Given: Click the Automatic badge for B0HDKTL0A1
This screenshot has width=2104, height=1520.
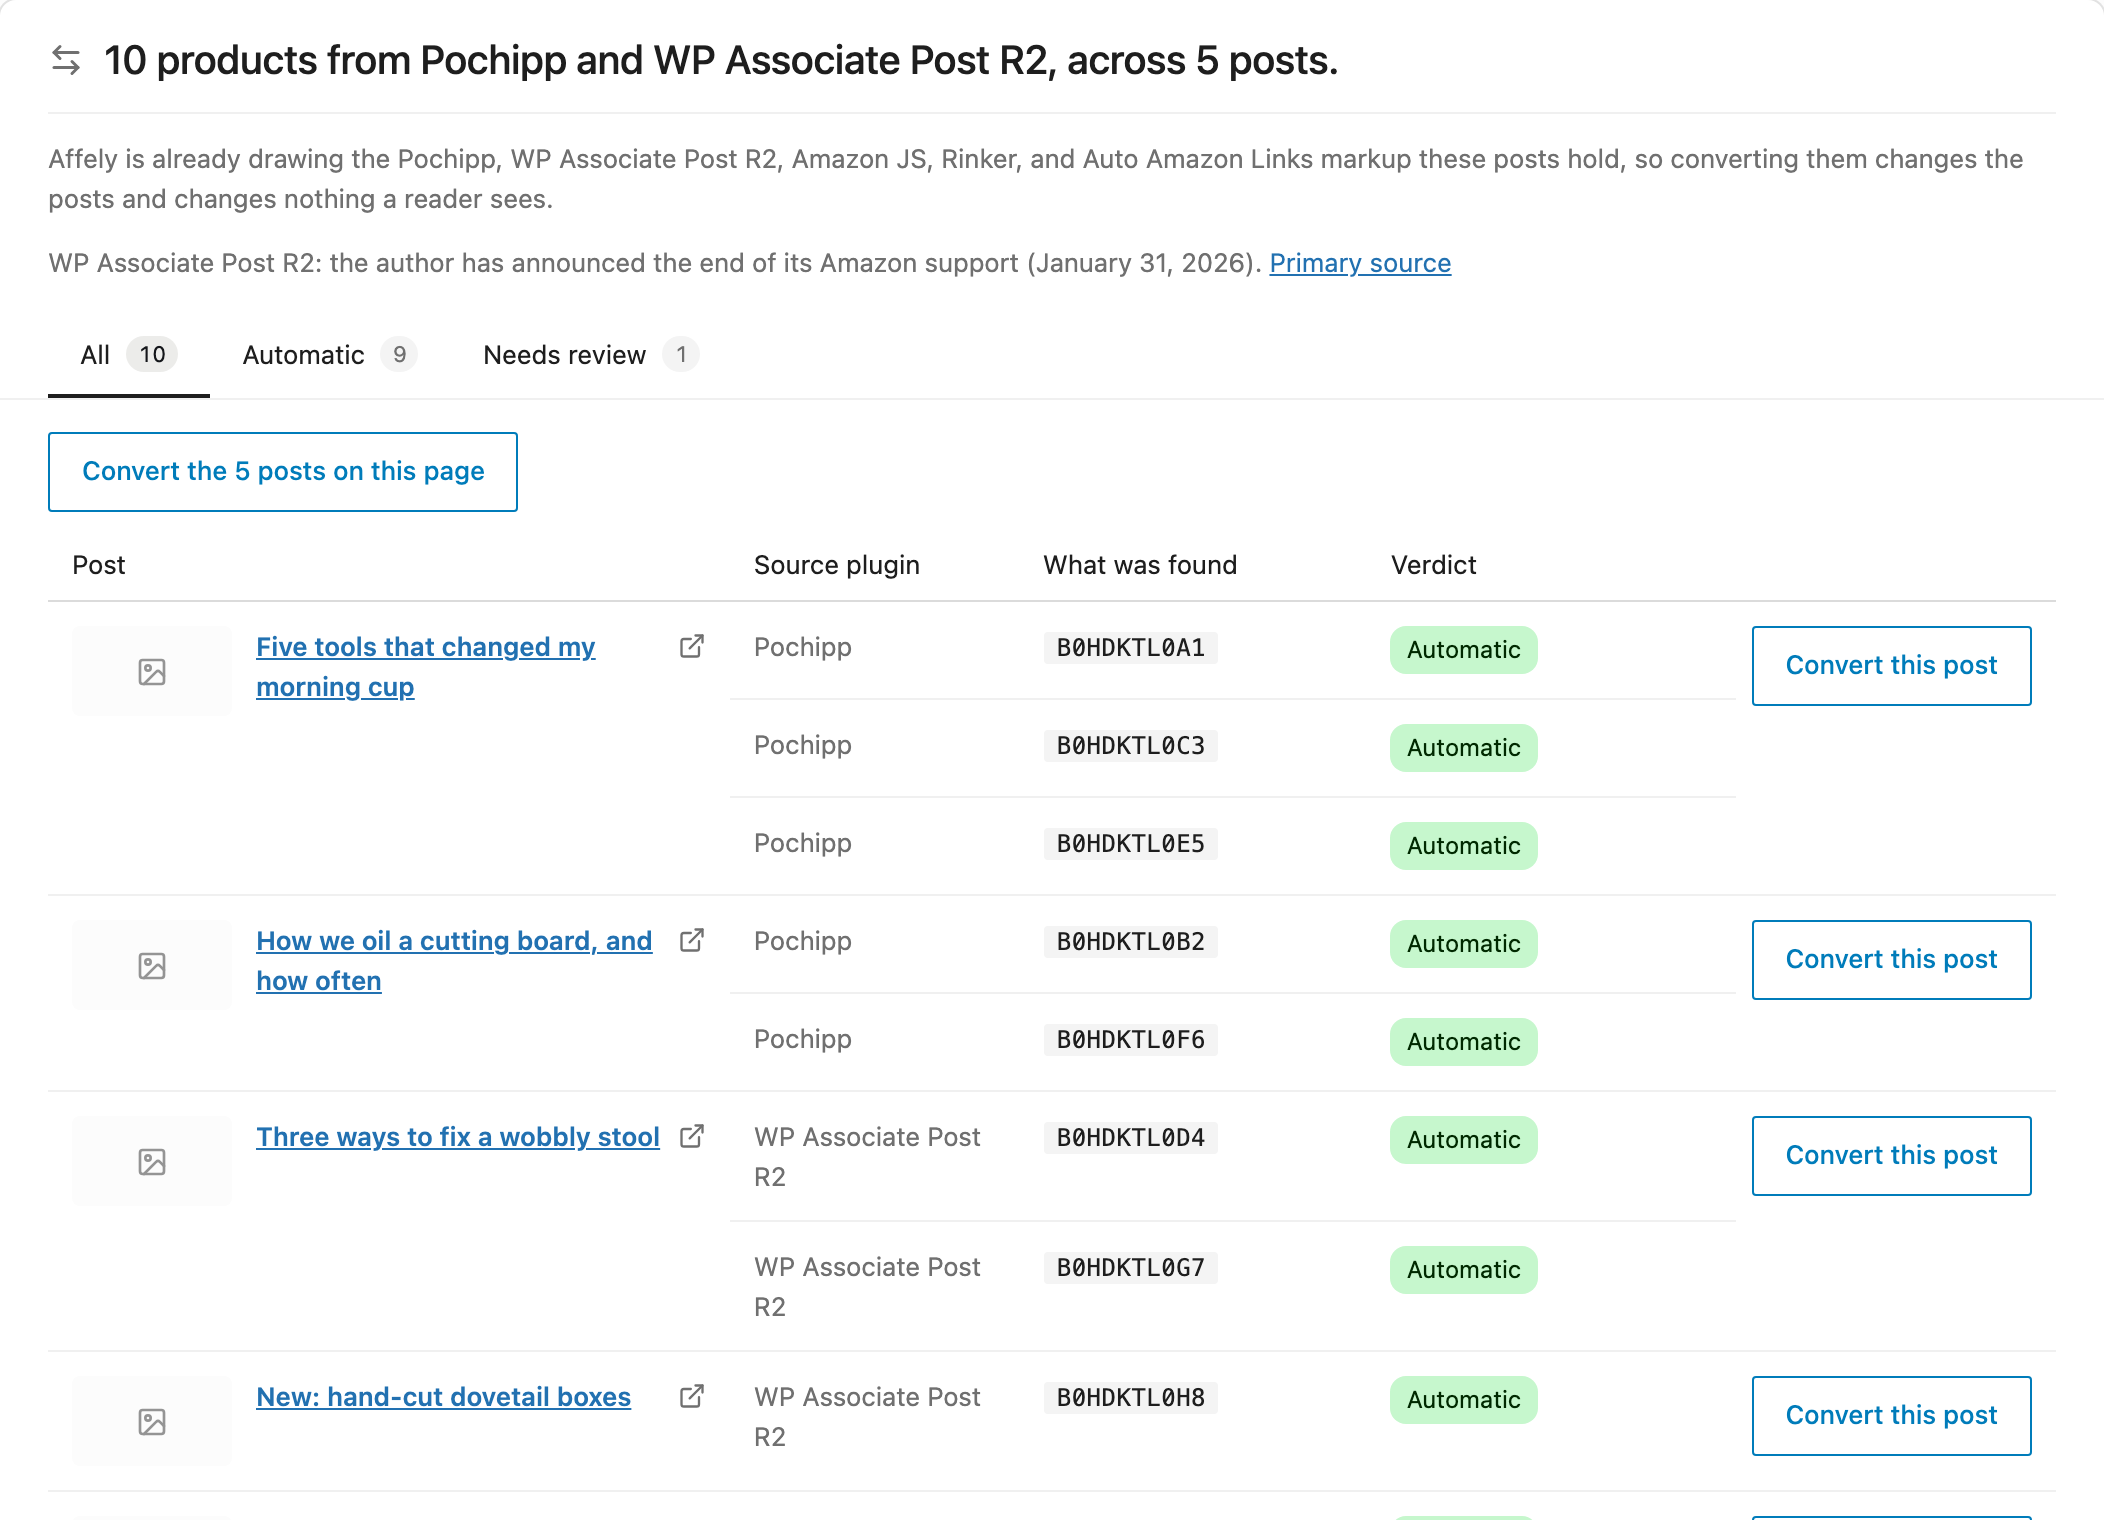Looking at the screenshot, I should tap(1463, 650).
